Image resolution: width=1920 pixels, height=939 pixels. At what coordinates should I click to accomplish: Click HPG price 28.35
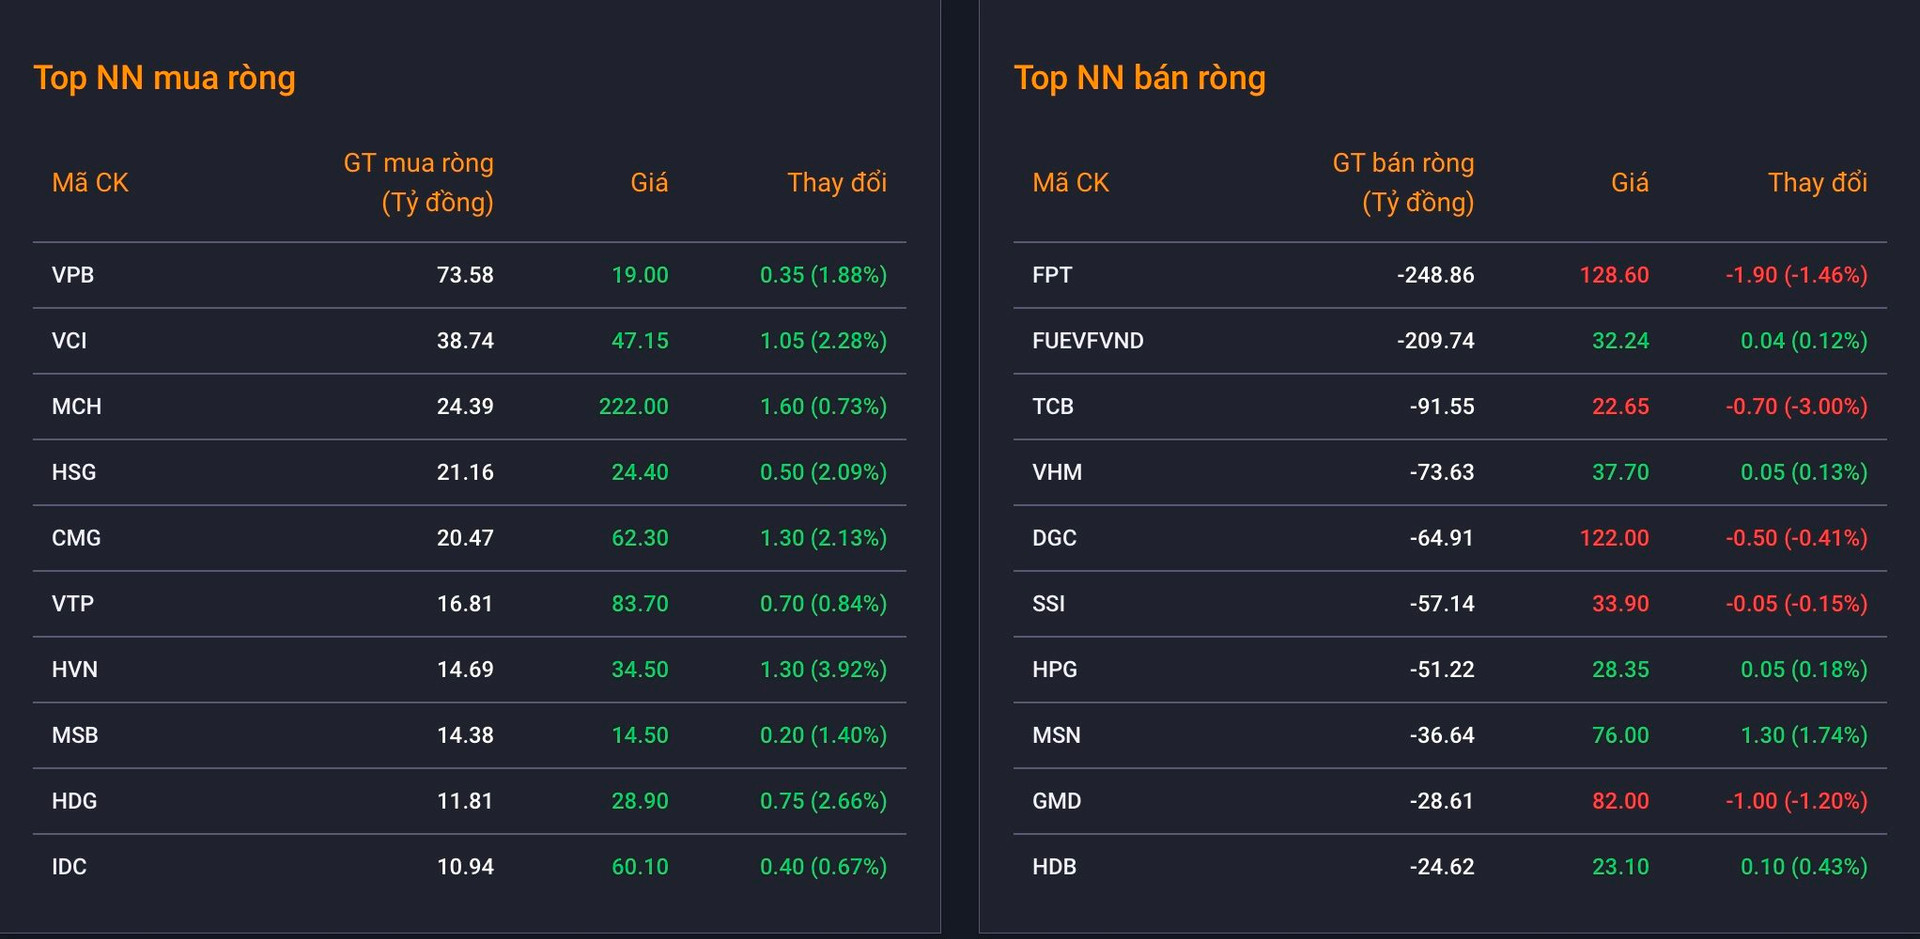pos(1621,670)
